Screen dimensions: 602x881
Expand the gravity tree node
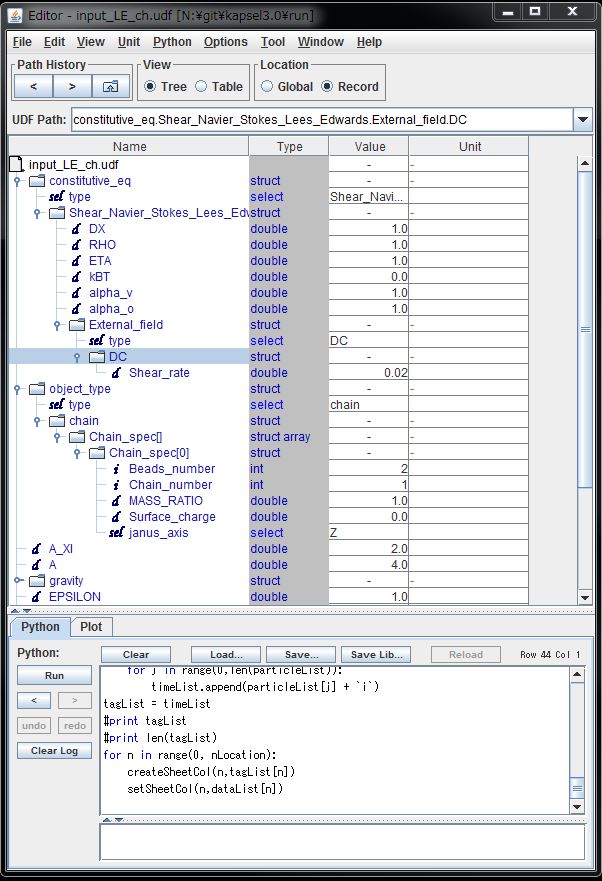(x=18, y=581)
